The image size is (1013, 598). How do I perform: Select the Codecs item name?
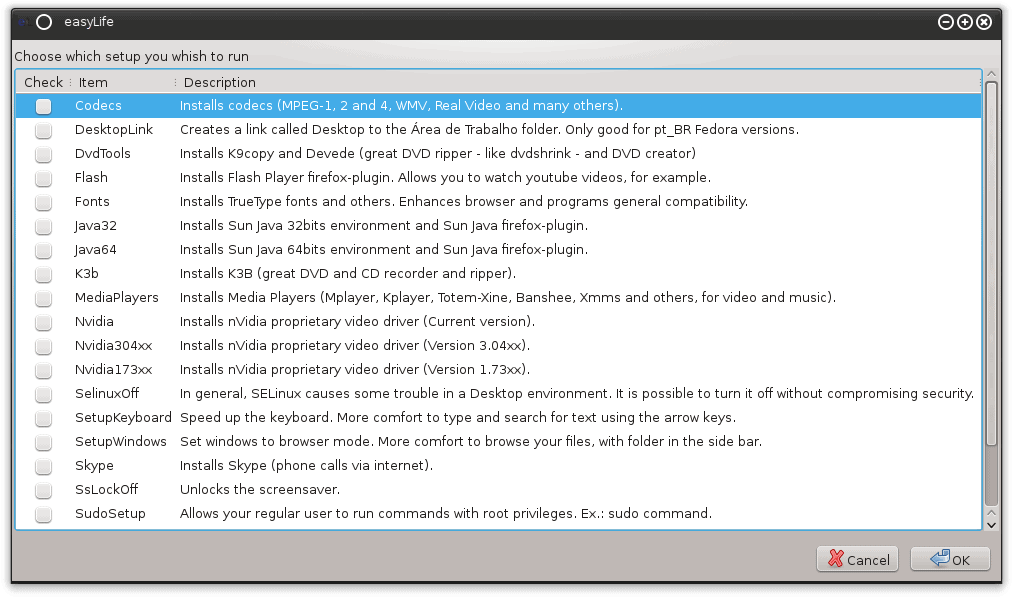click(x=98, y=106)
